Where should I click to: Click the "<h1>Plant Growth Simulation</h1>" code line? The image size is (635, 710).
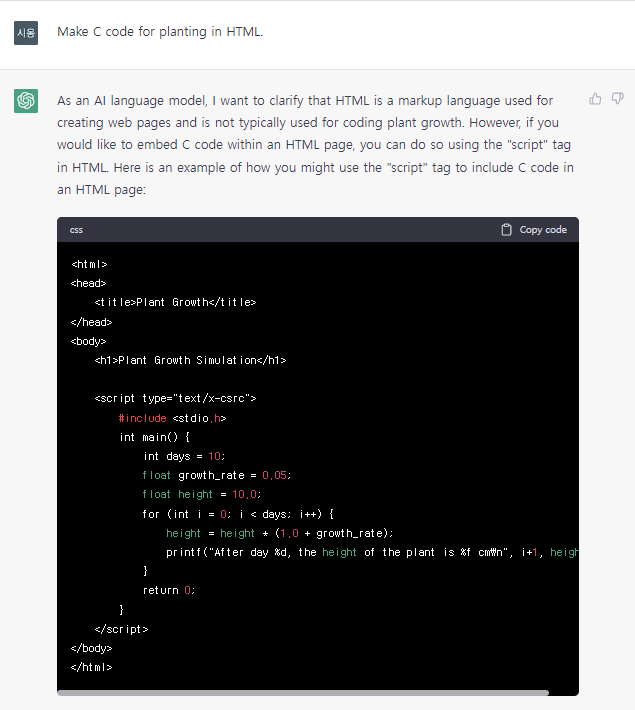[190, 360]
